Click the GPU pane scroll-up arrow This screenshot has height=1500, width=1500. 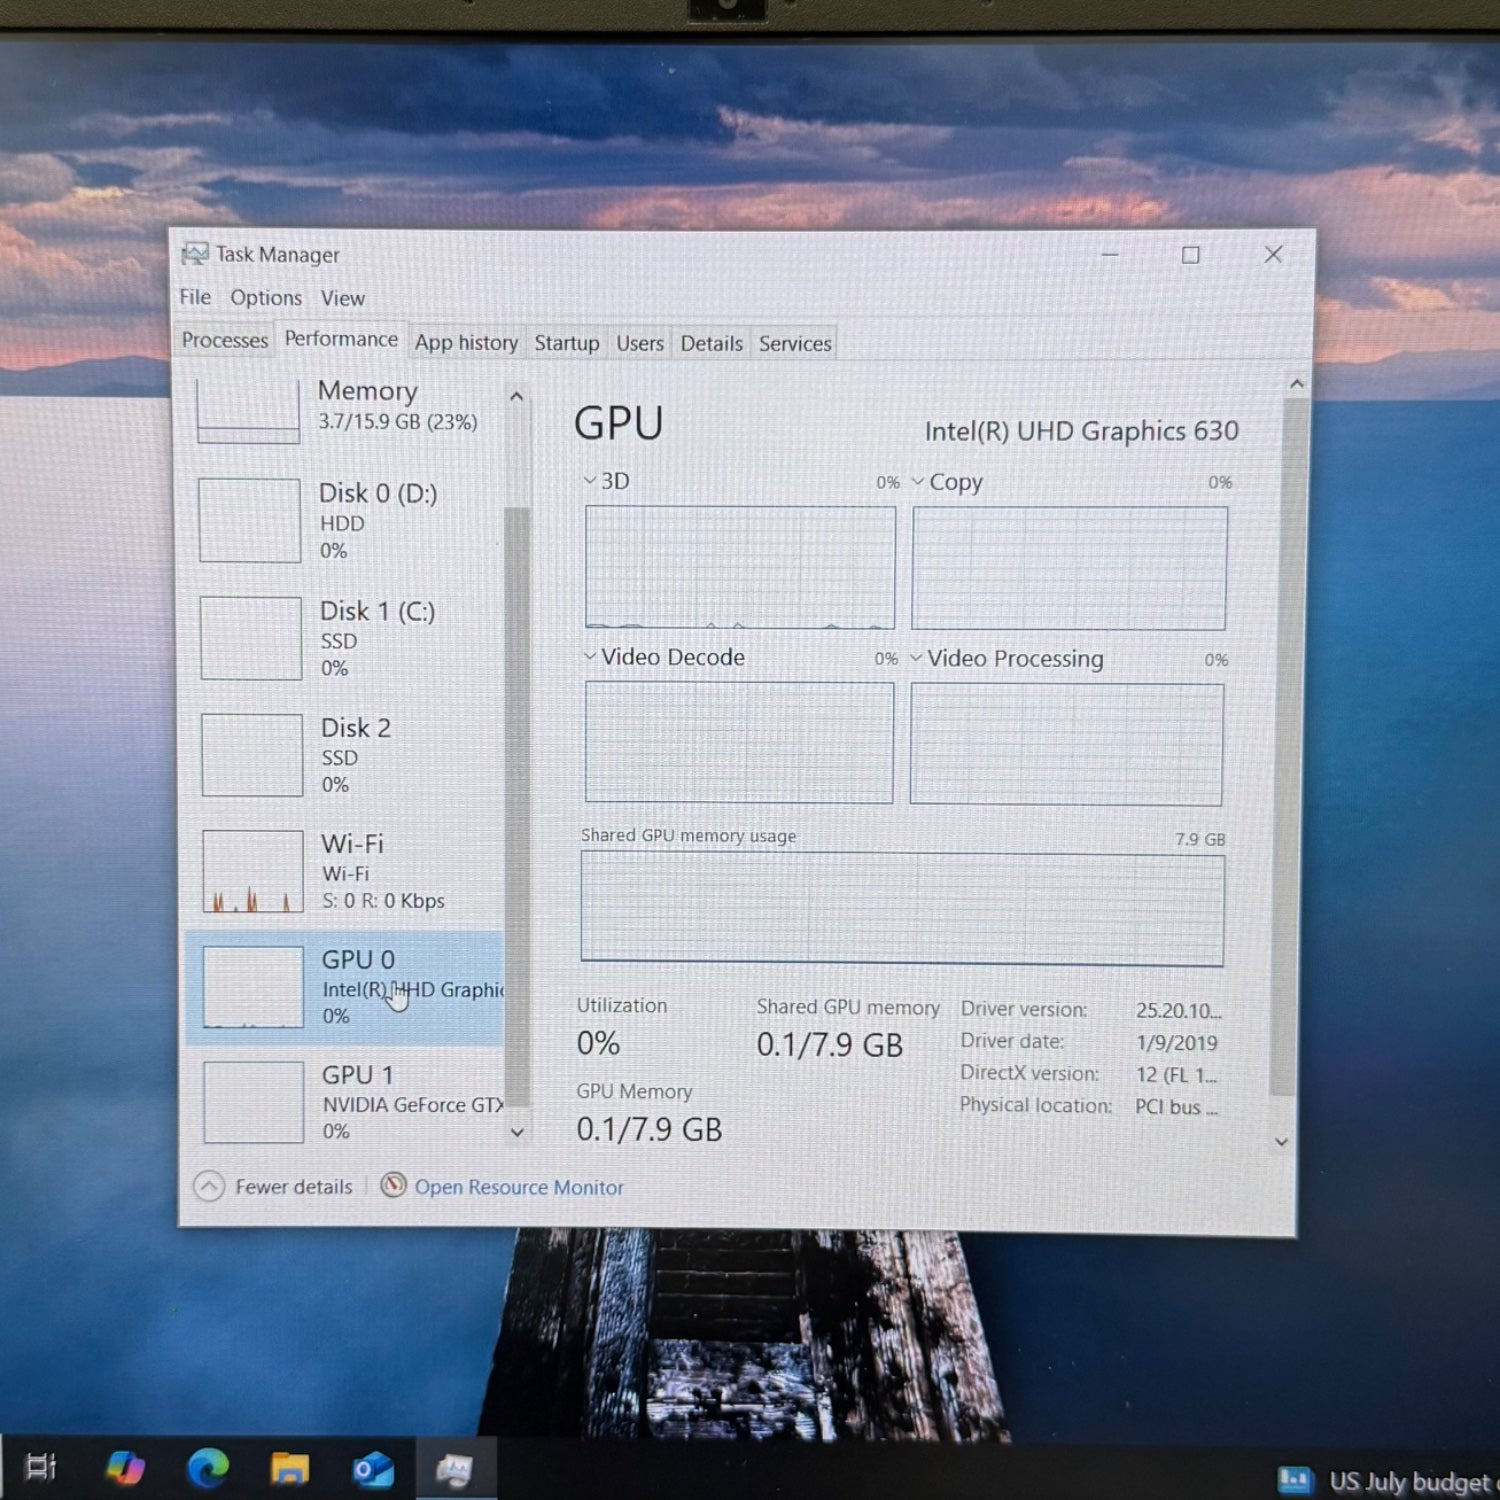(1297, 384)
